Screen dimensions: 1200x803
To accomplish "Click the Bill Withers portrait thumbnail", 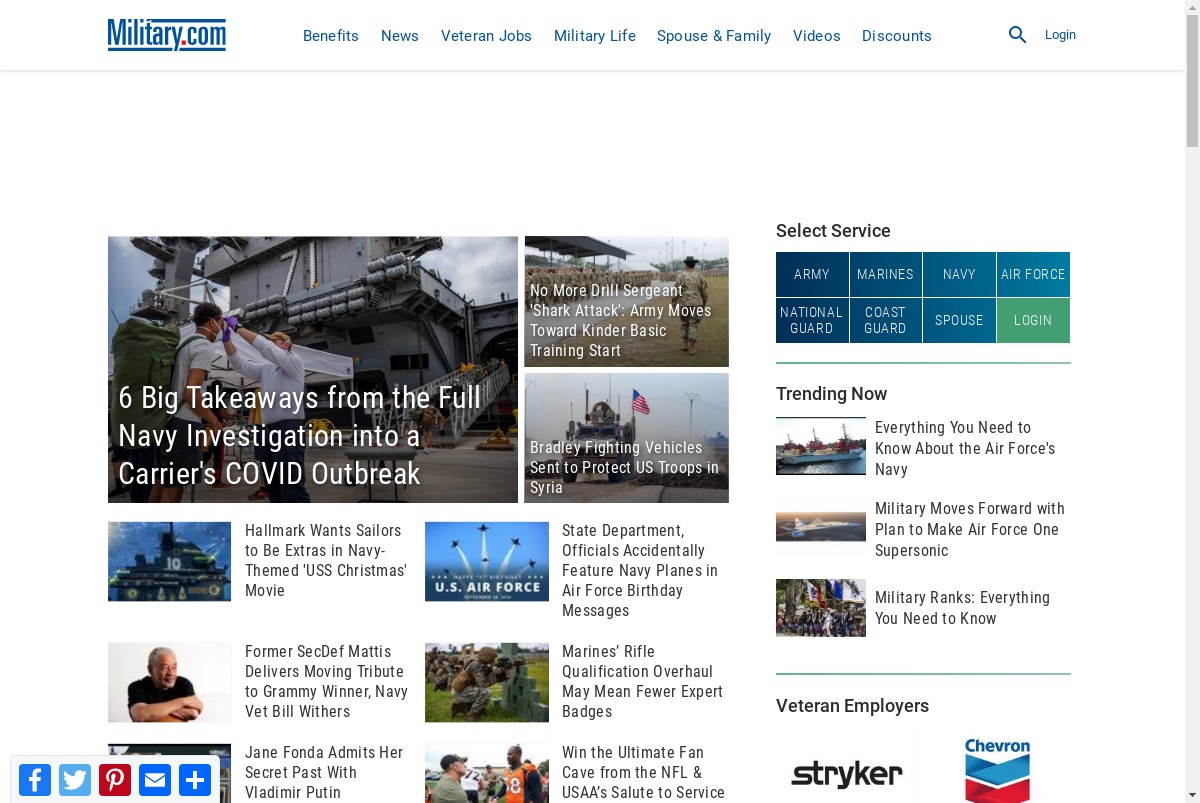I will point(169,682).
